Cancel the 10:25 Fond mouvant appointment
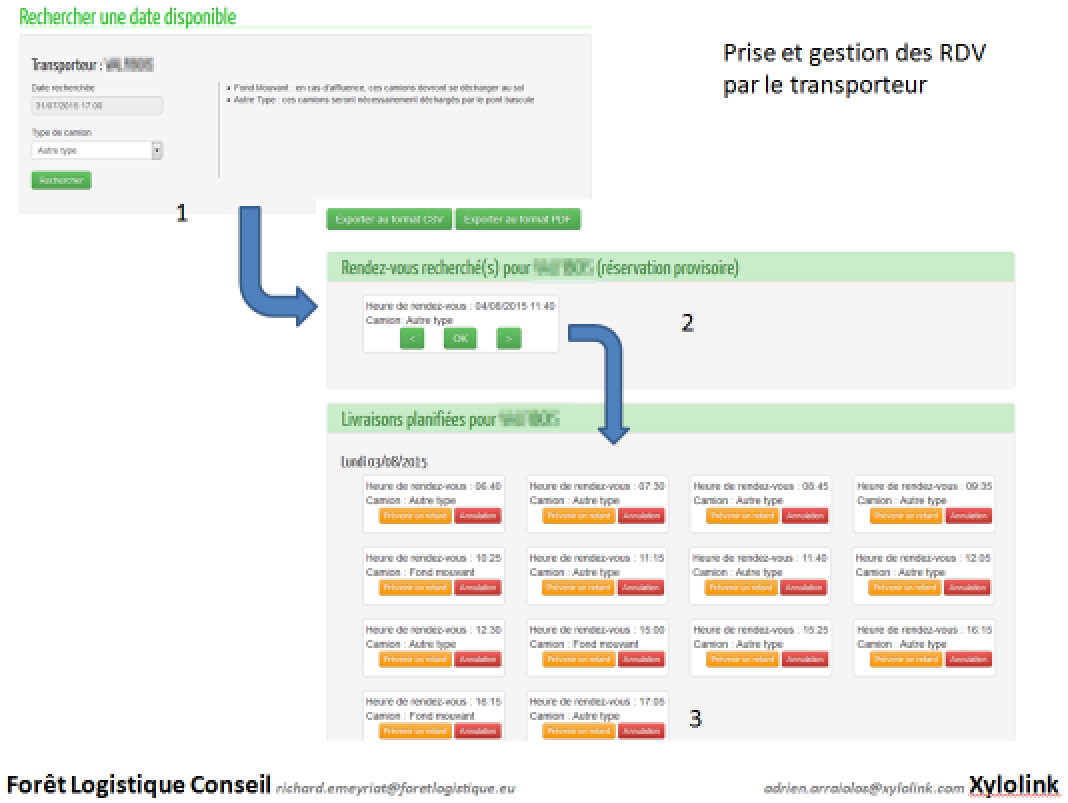1068x803 pixels. tap(477, 588)
